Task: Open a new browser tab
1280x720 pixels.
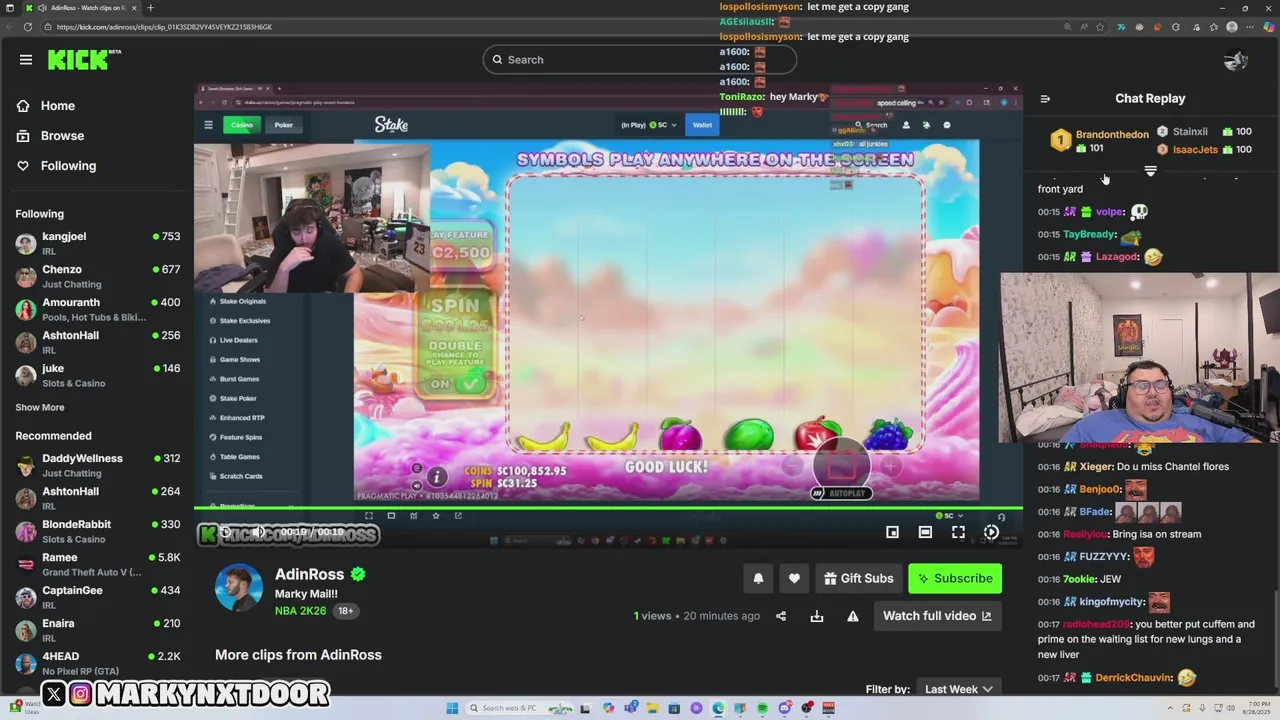Action: [150, 8]
